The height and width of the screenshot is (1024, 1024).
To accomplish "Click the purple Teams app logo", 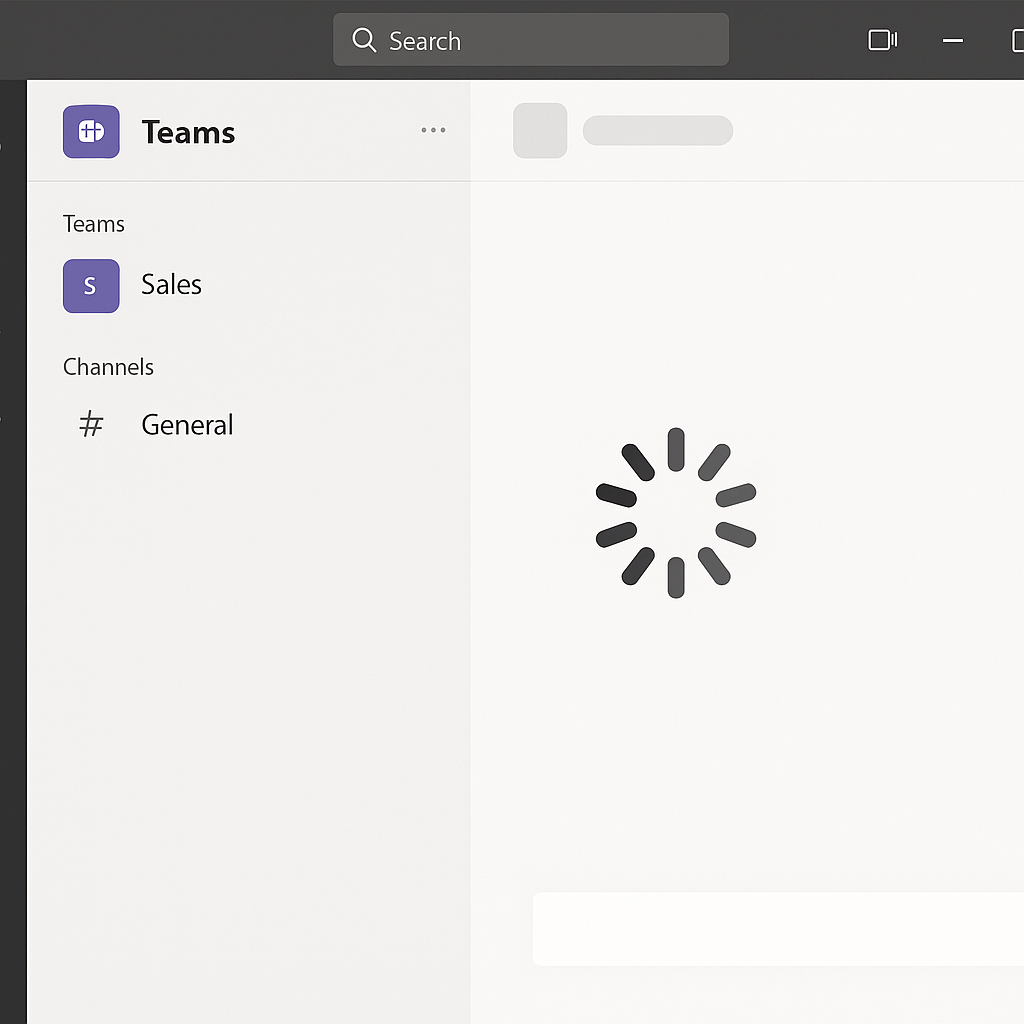I will click(91, 131).
